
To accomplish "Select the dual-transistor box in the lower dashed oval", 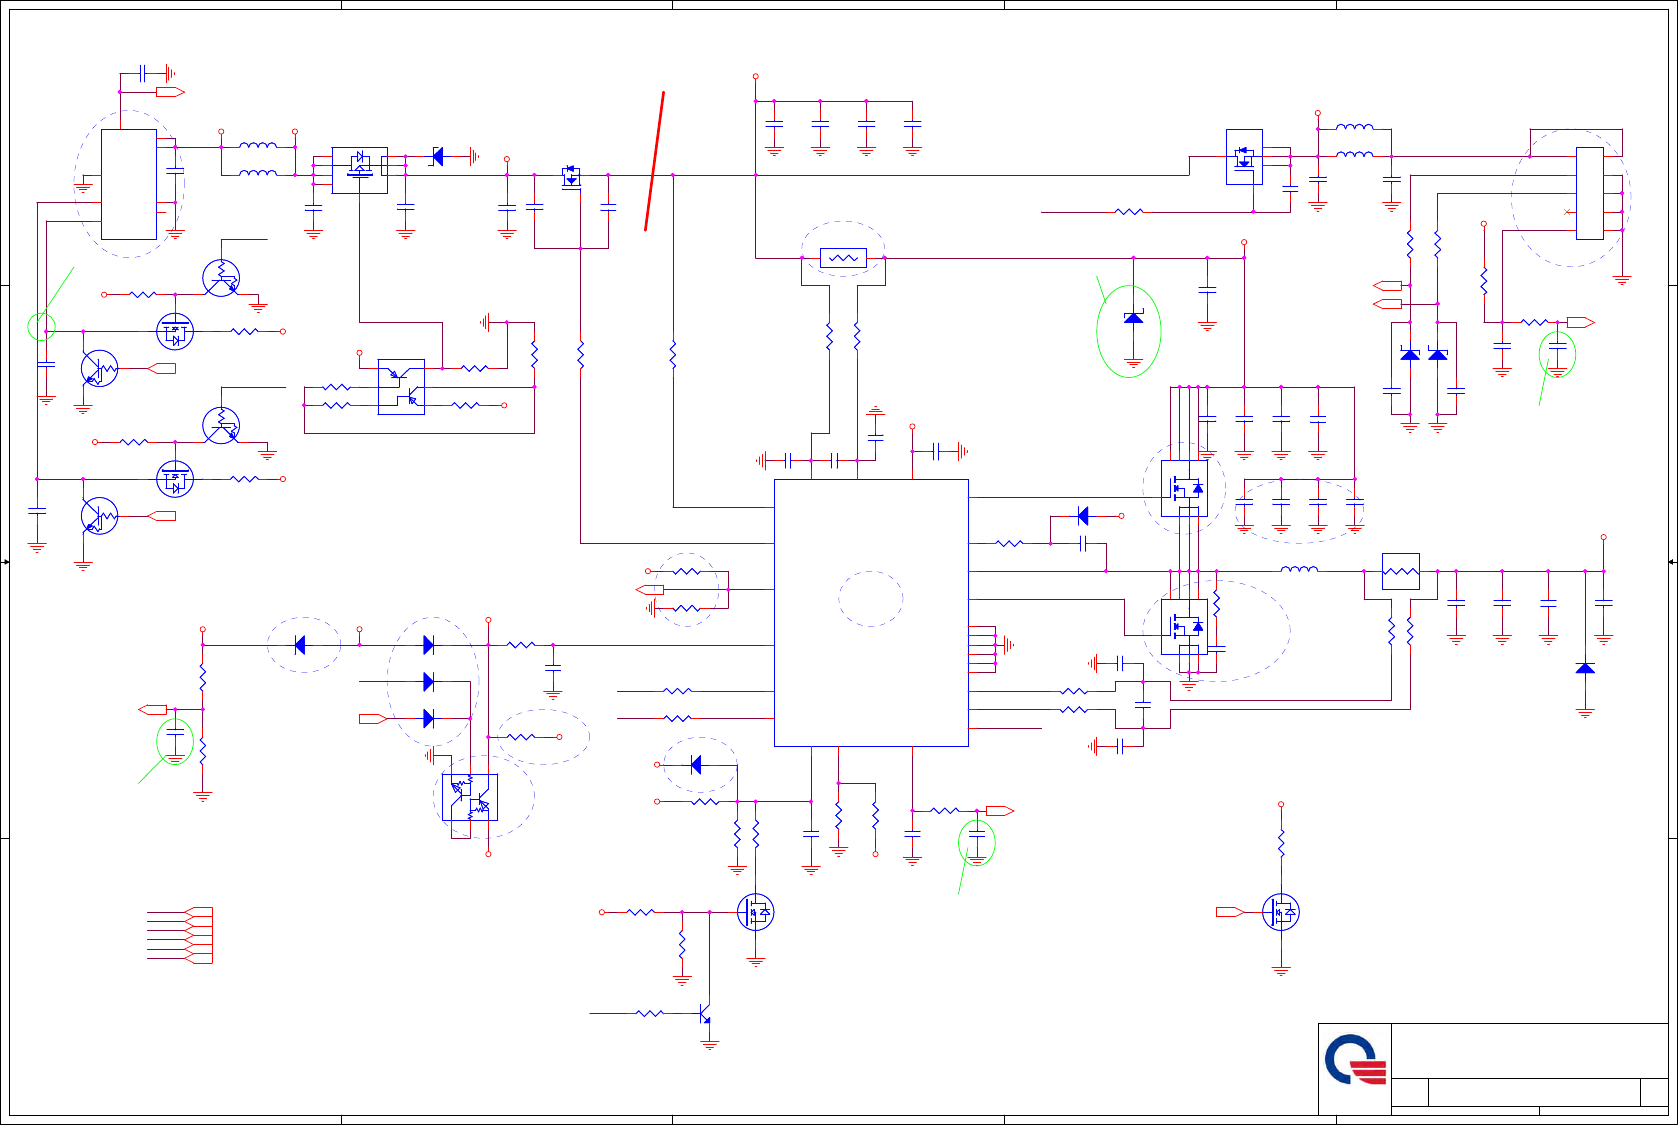I will (x=470, y=797).
